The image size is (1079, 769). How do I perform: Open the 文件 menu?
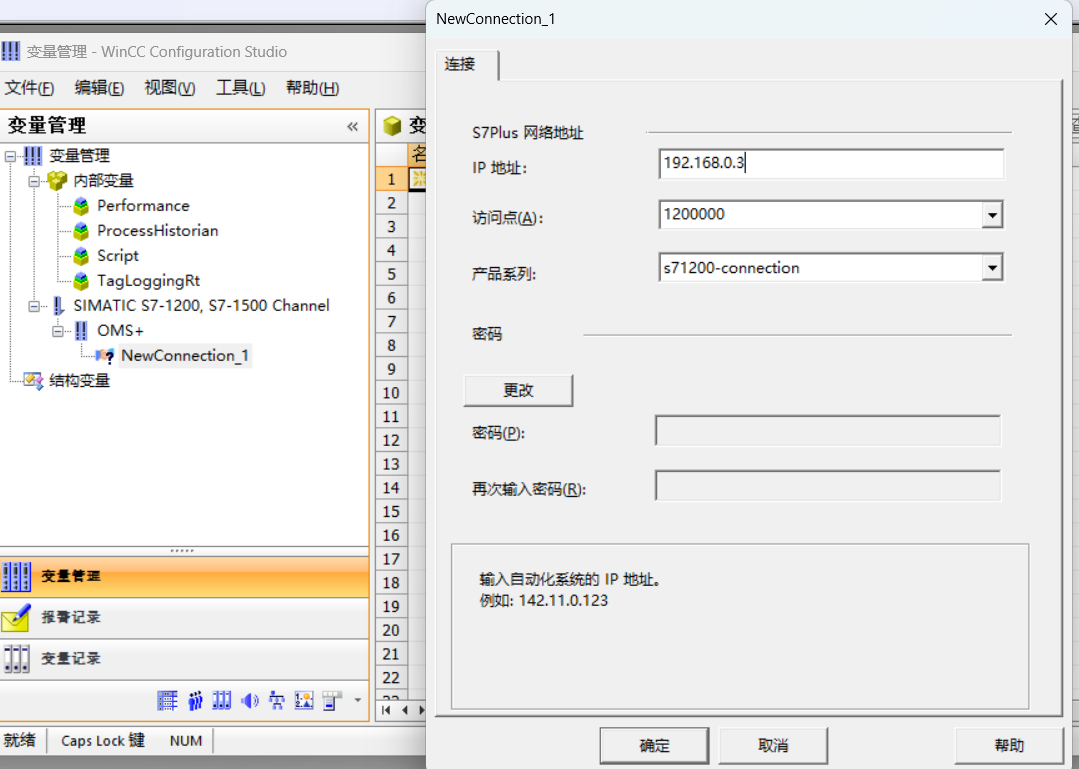pos(29,88)
